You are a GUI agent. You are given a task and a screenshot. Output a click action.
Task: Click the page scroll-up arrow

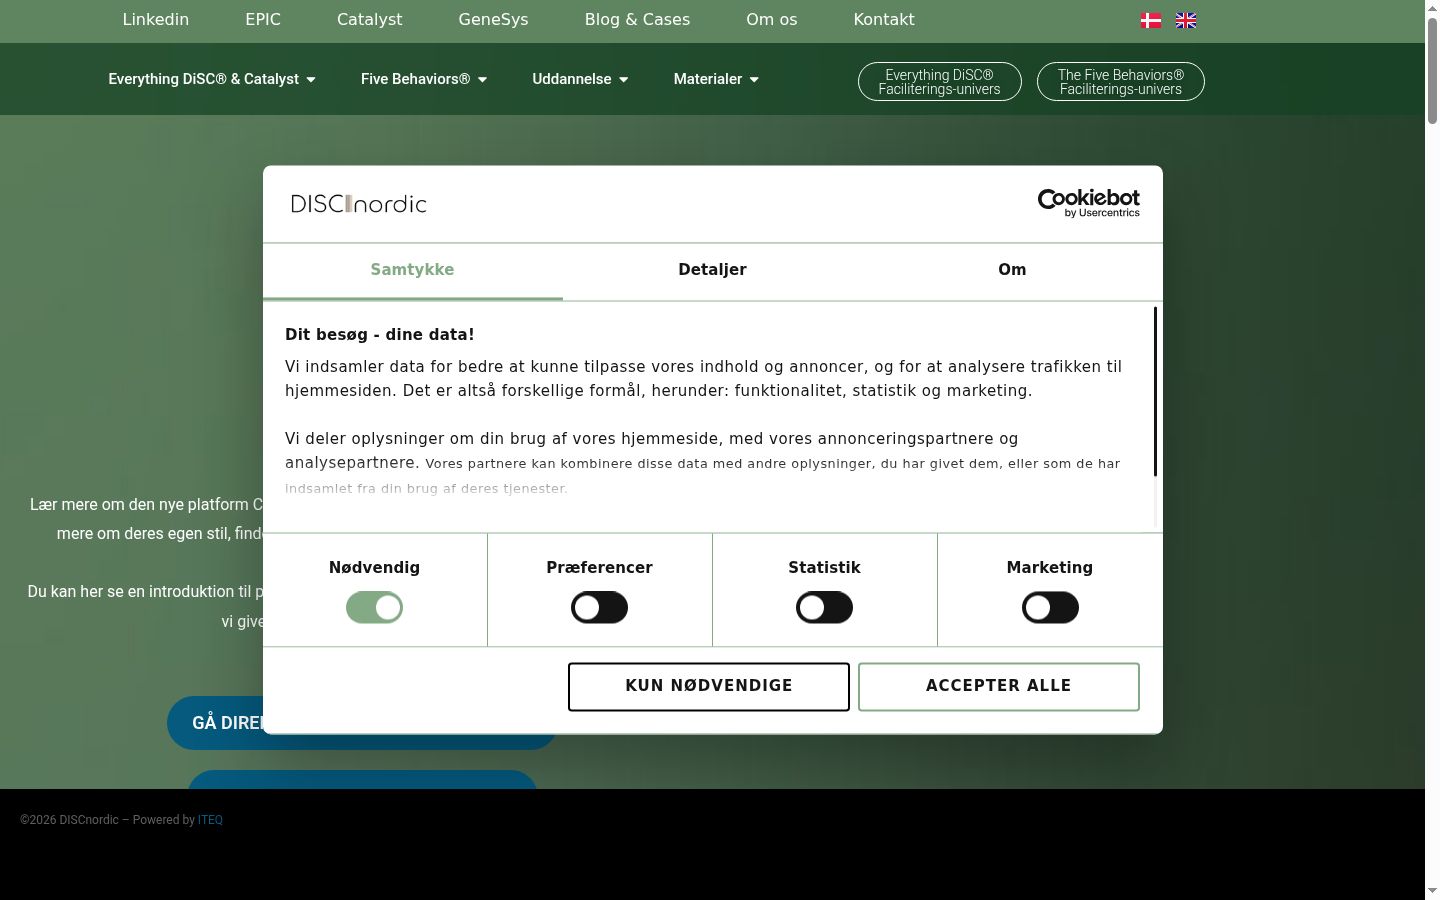pos(1432,8)
